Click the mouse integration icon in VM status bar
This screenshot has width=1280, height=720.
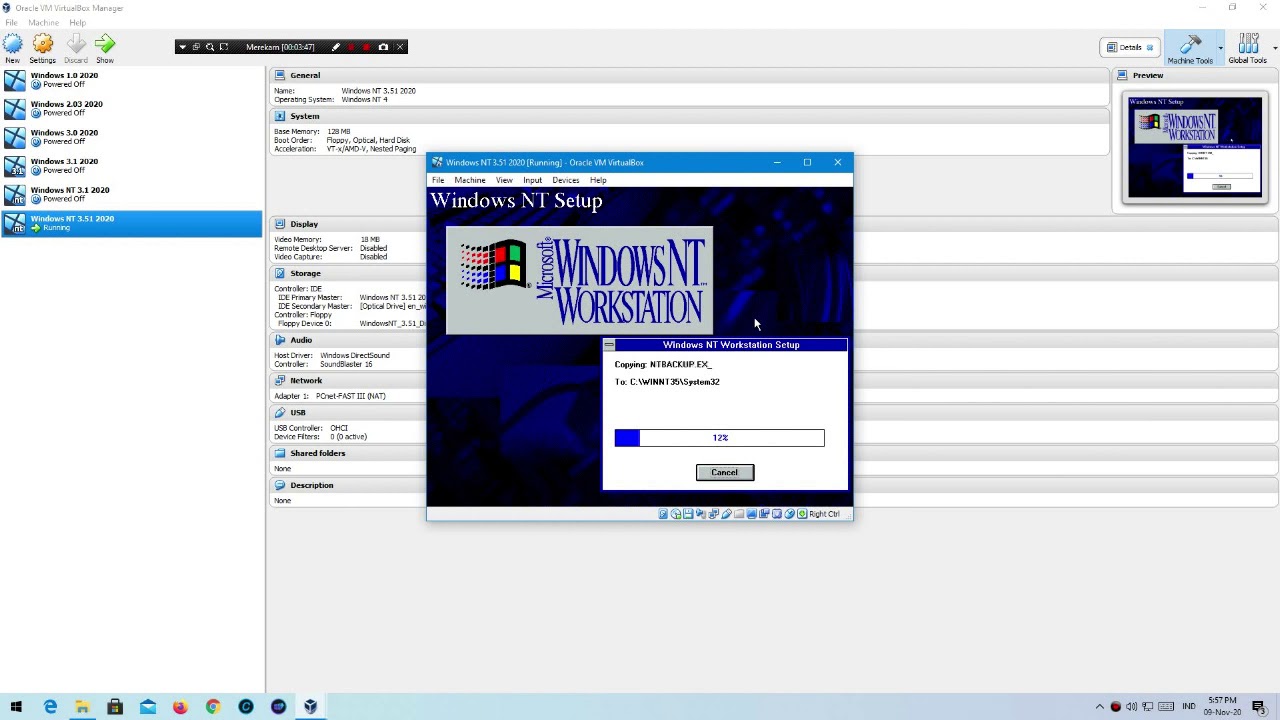click(789, 514)
